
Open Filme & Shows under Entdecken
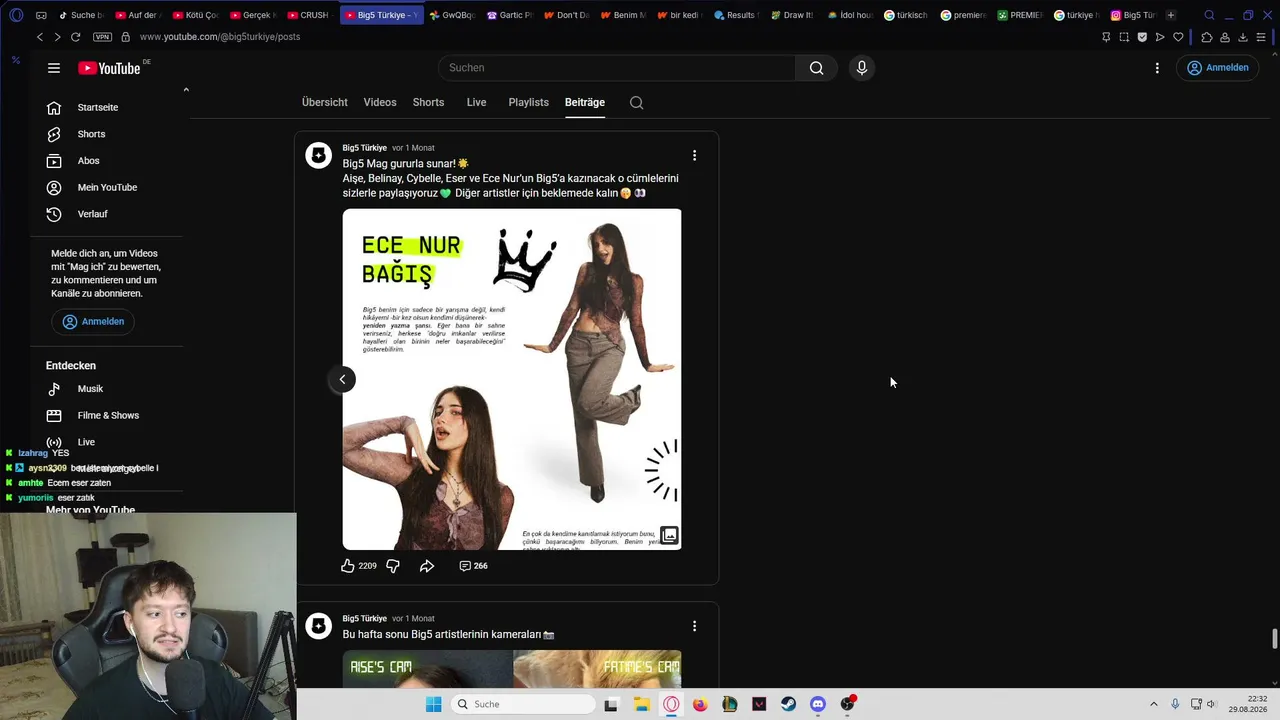108,415
